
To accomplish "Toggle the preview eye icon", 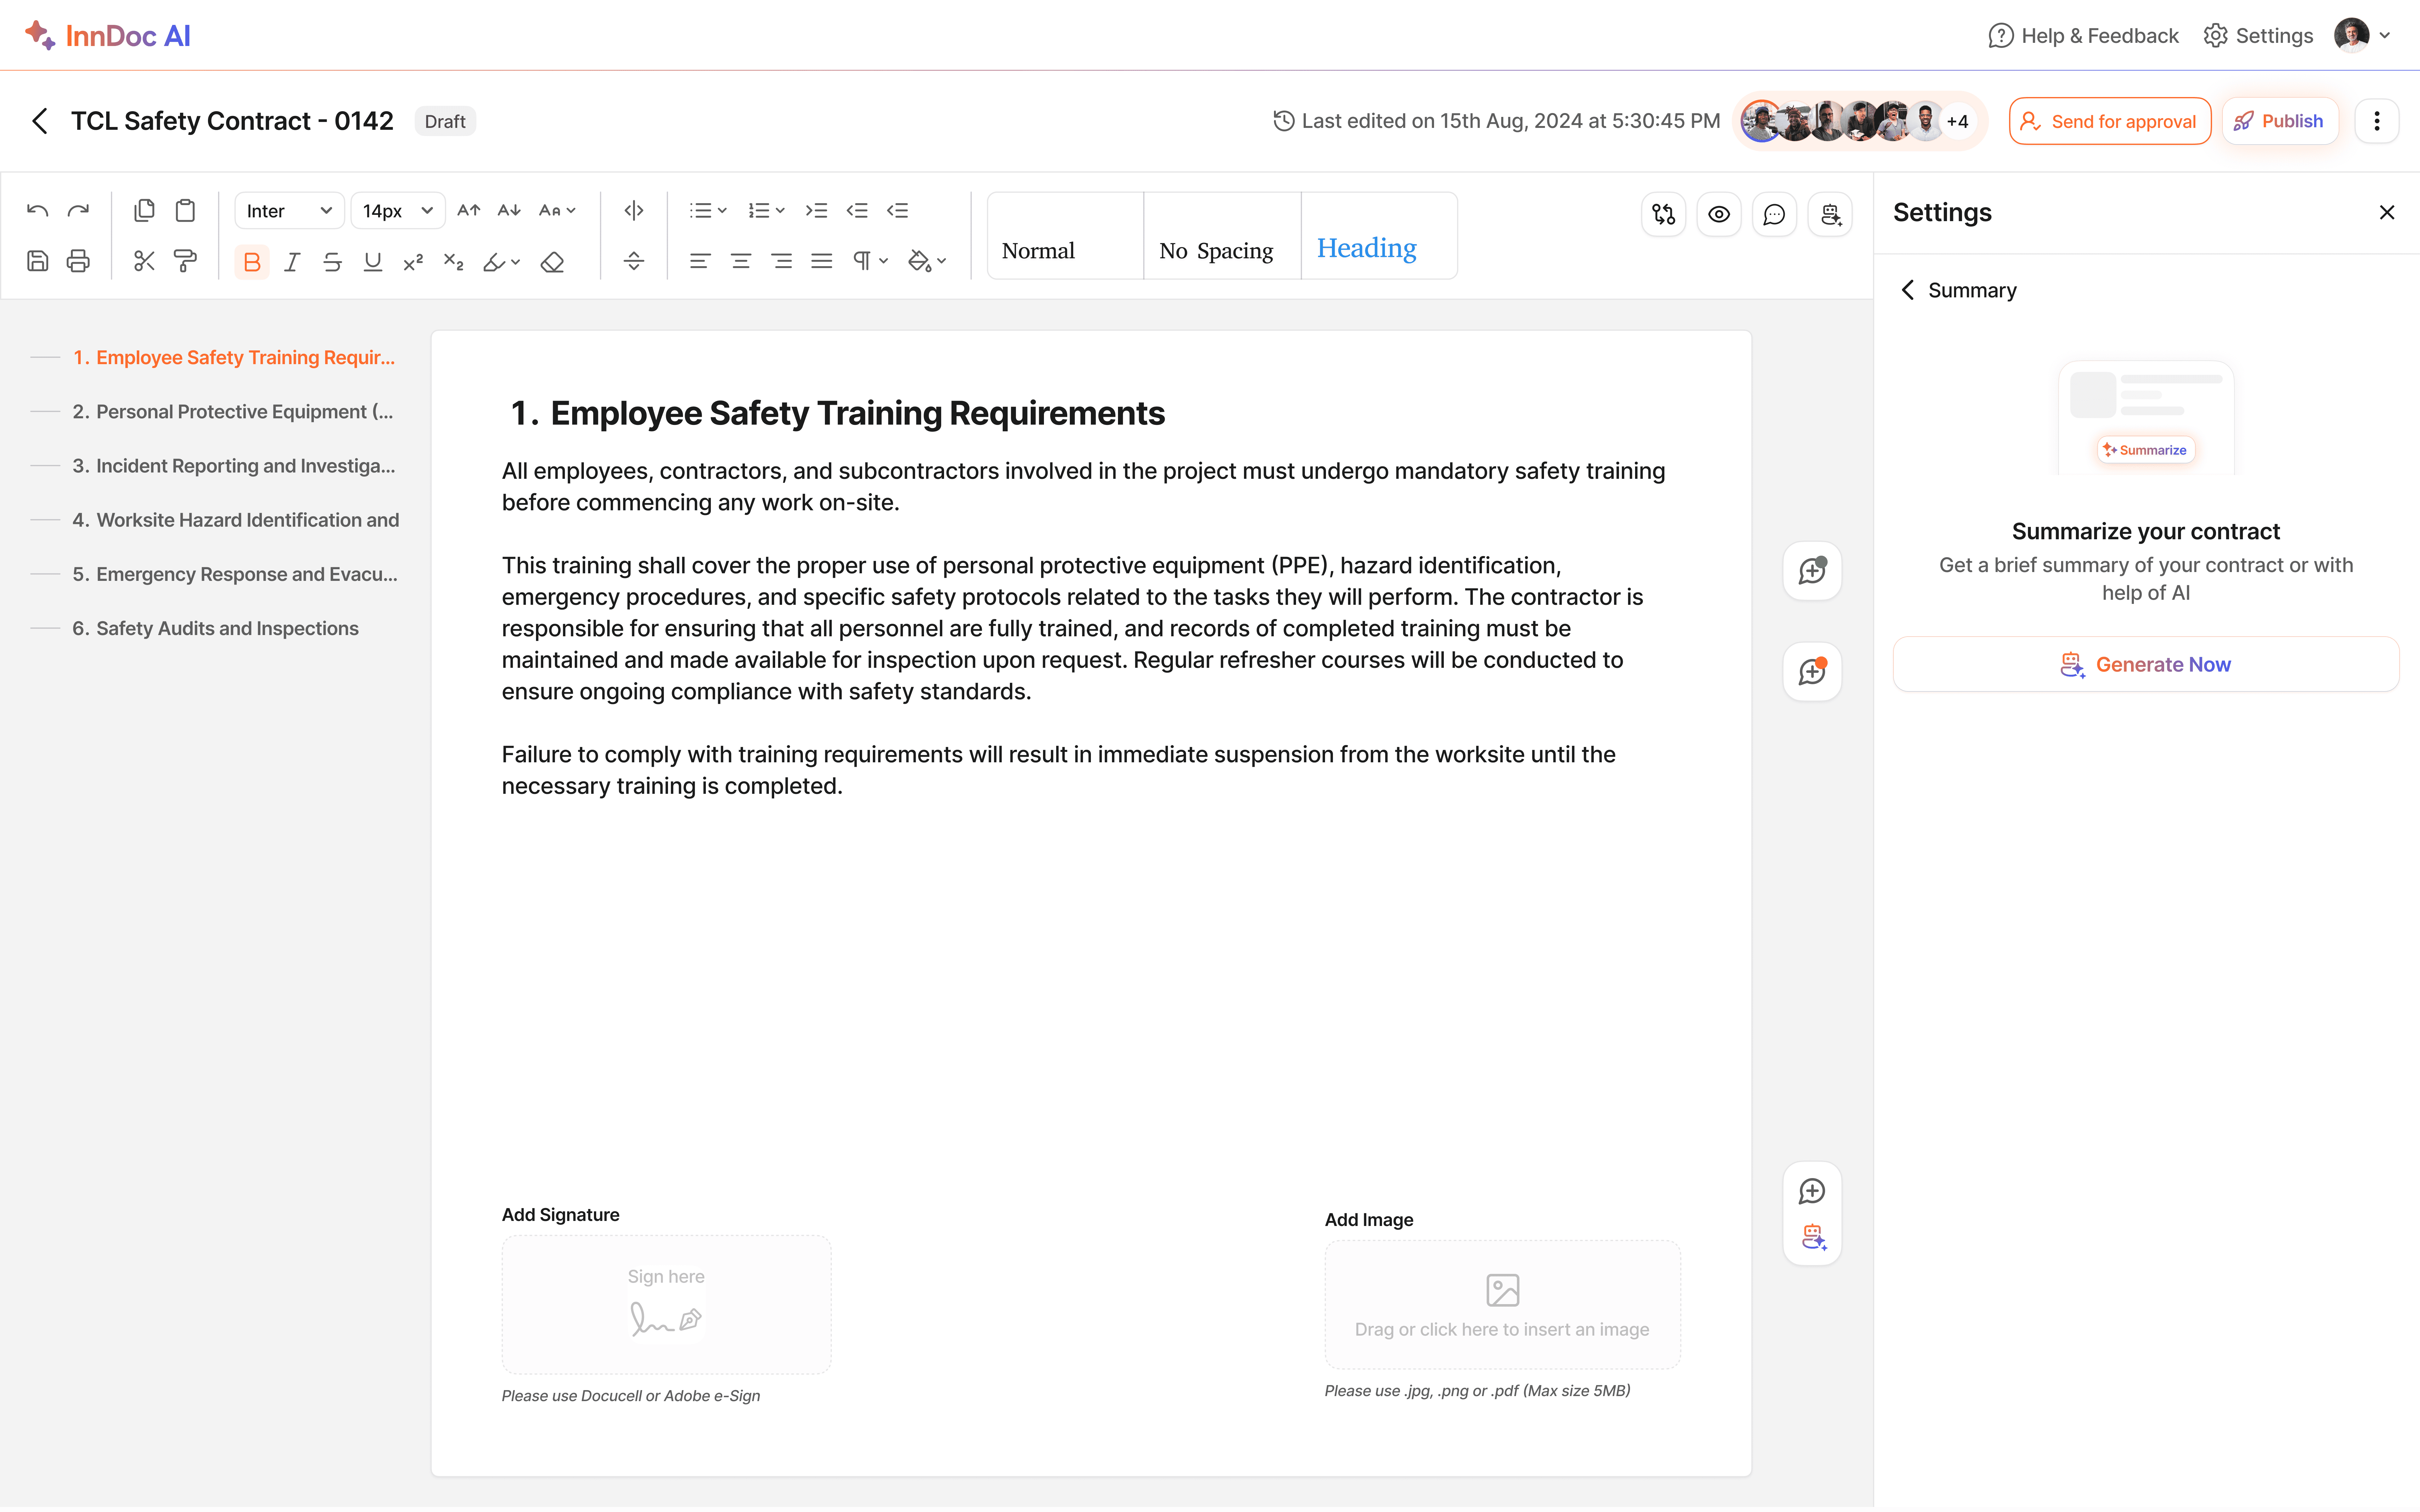I will [x=1719, y=214].
